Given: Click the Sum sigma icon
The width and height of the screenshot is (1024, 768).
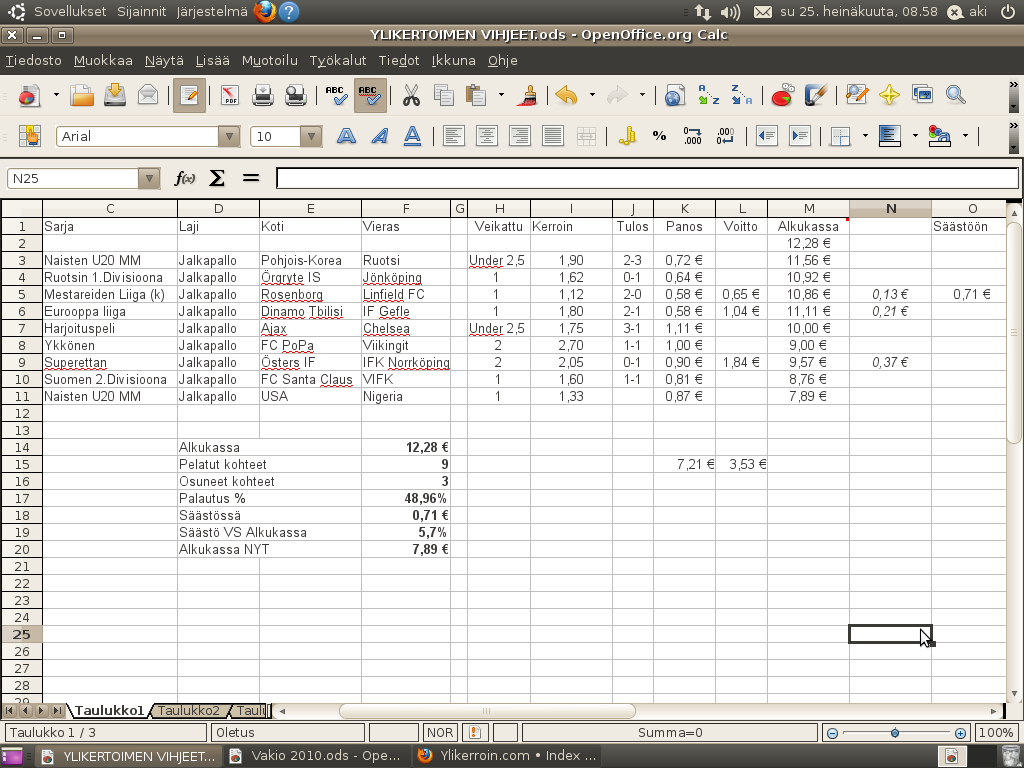Looking at the screenshot, I should coord(216,178).
